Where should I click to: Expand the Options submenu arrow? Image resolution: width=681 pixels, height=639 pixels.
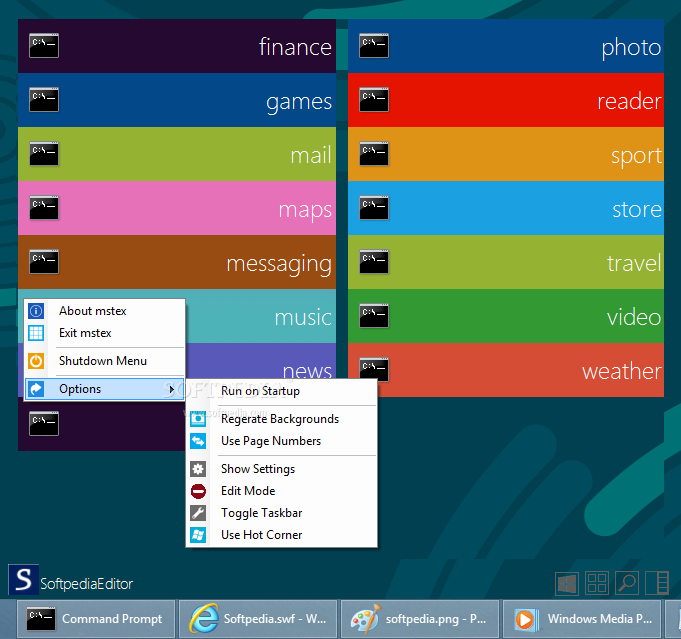172,389
